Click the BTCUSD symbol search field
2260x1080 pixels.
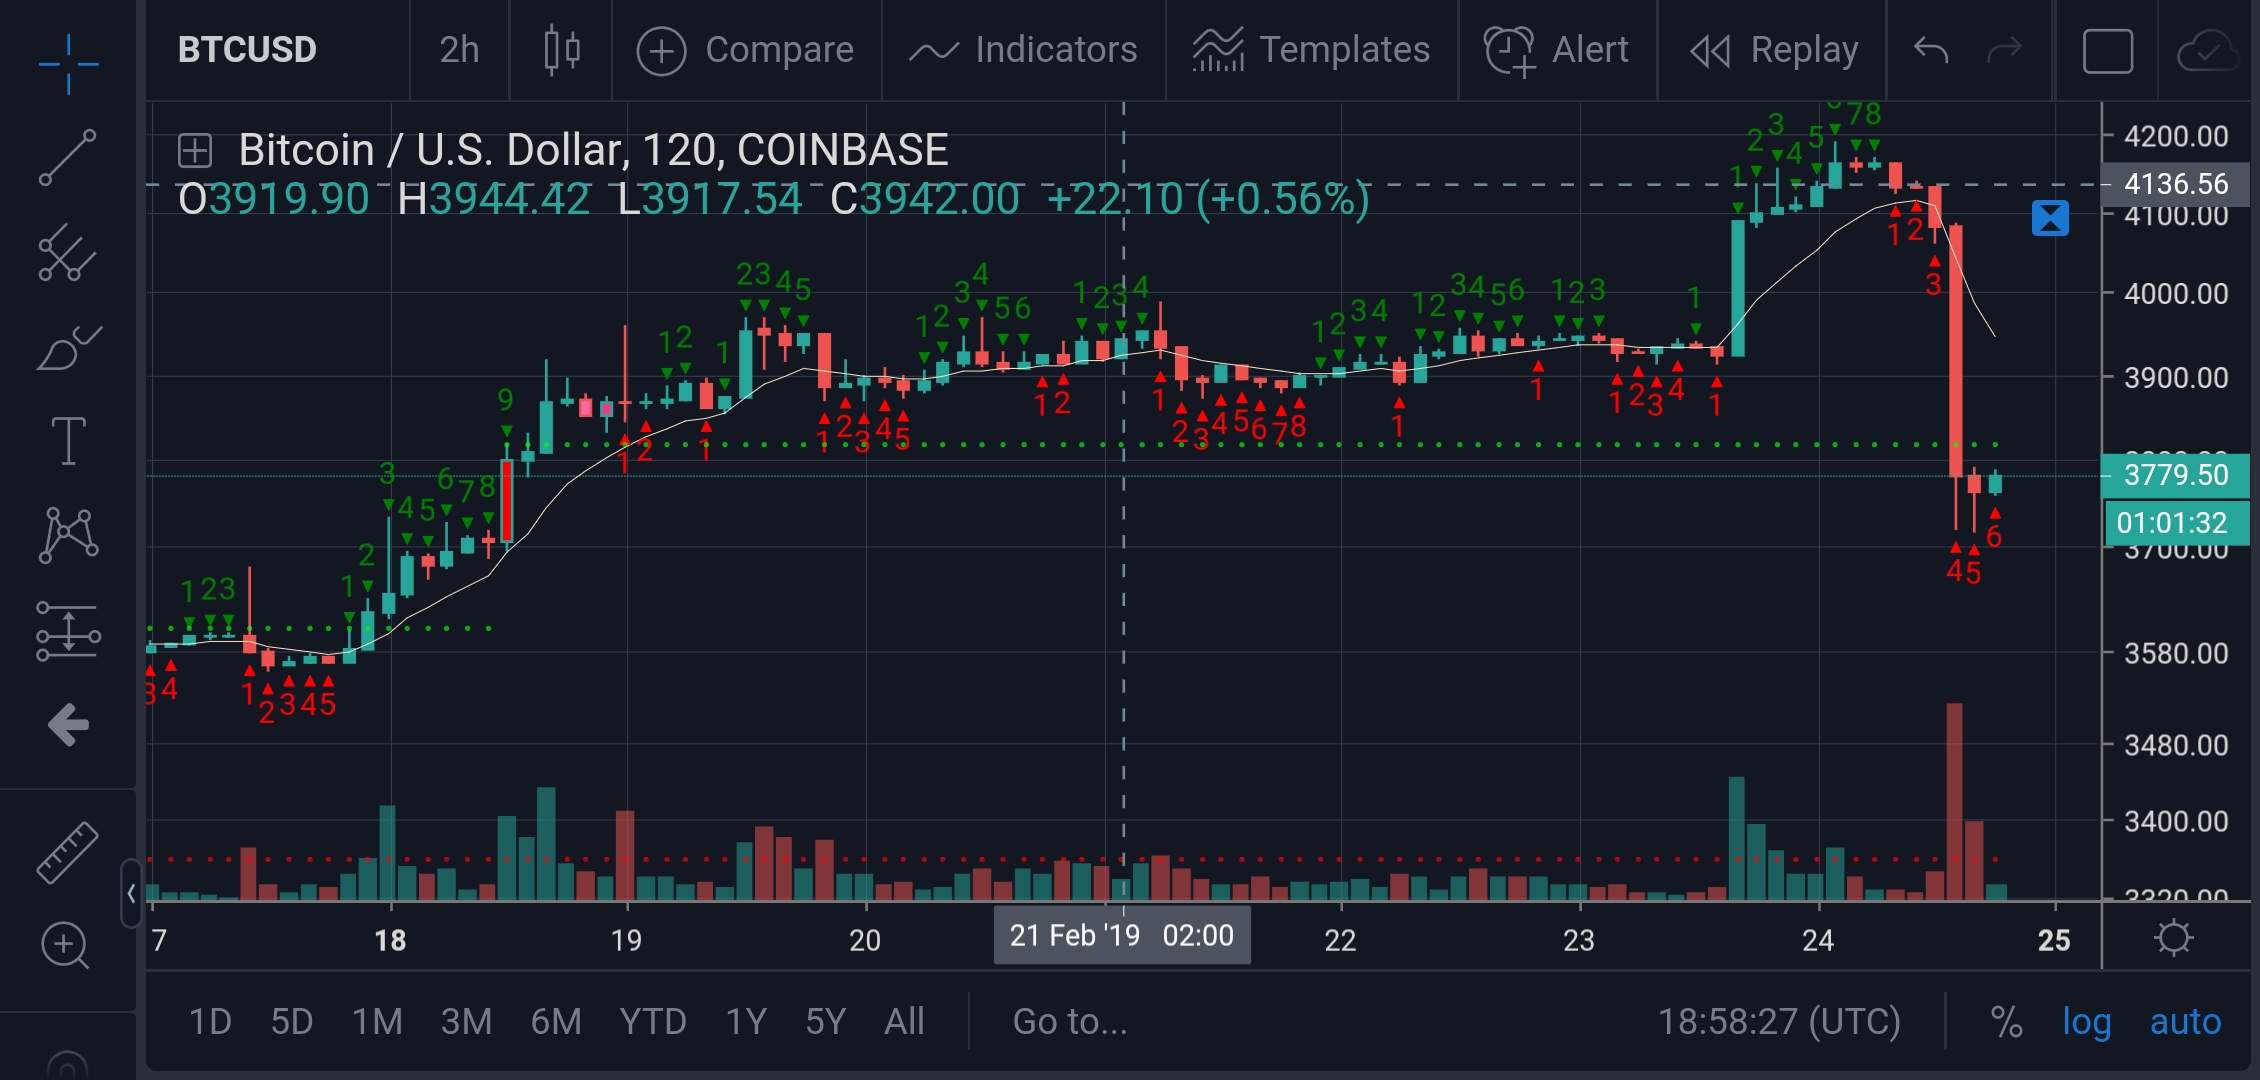247,50
